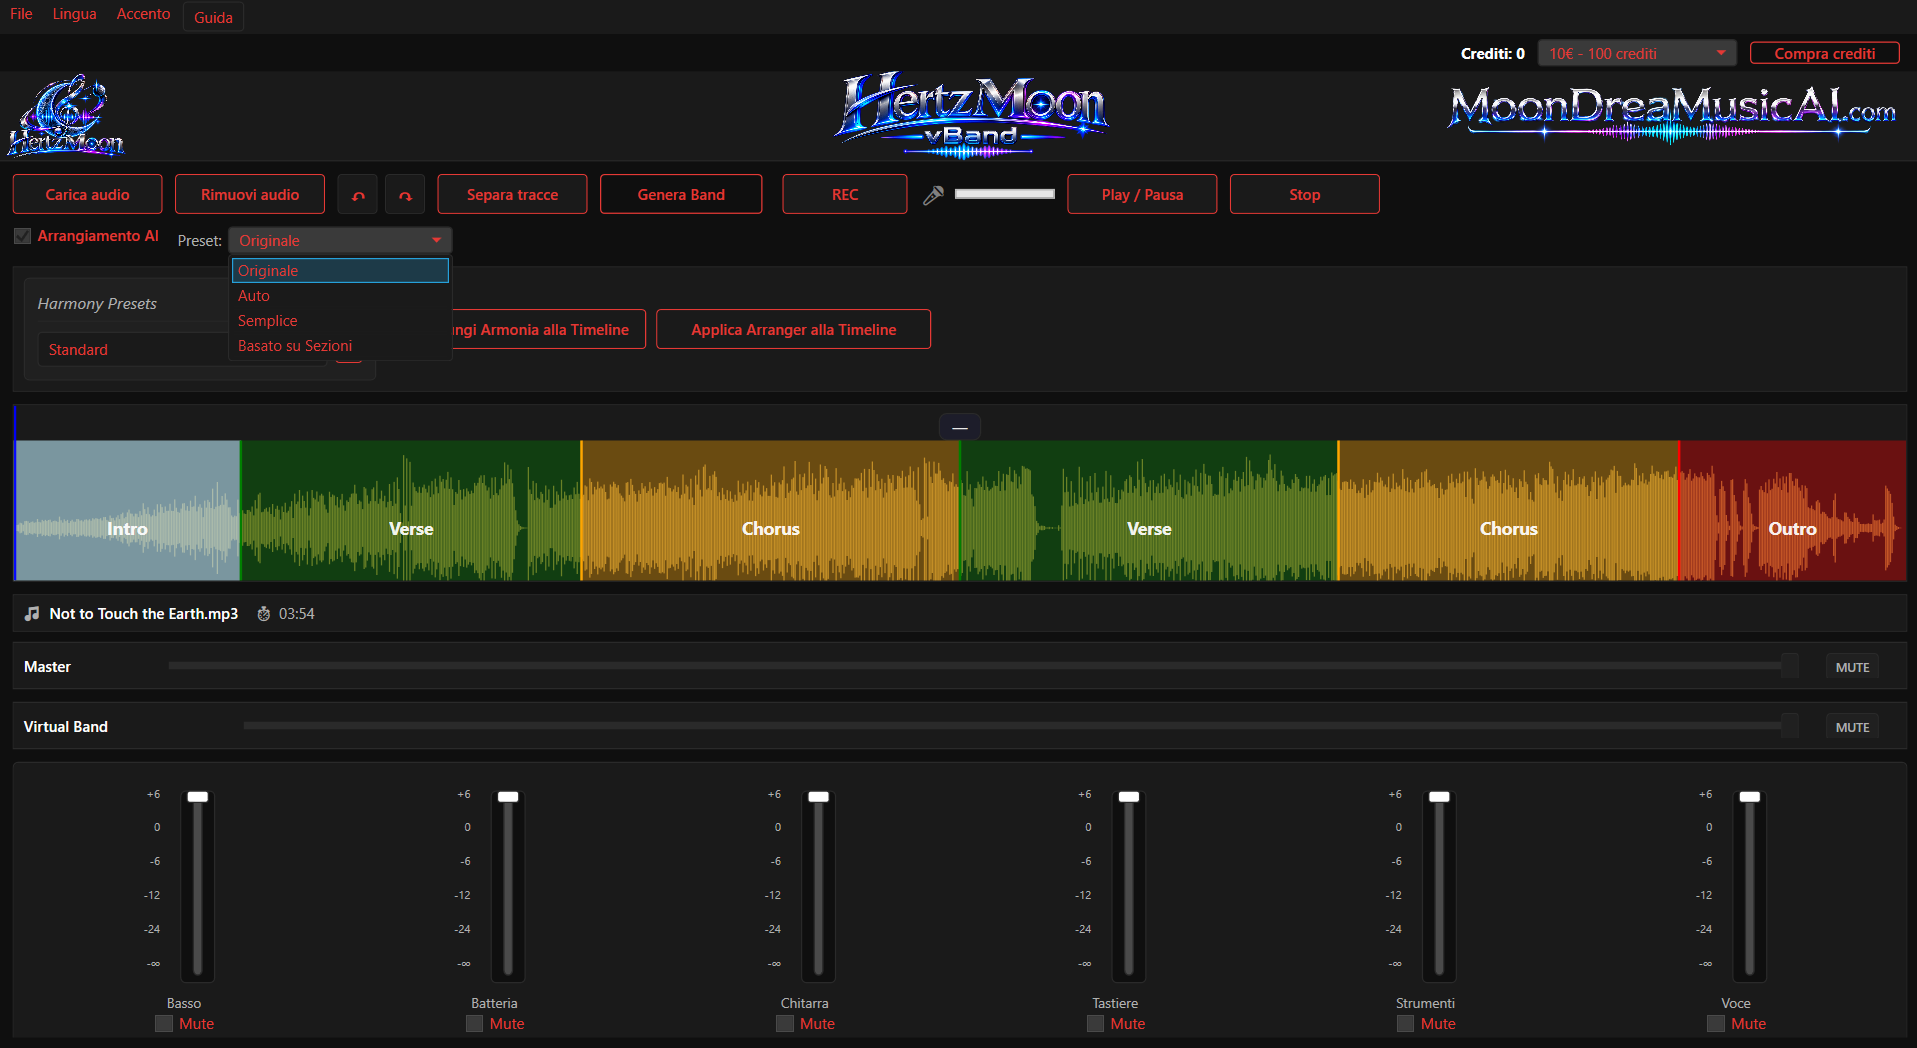Click the Chitarra fader handle
1917x1048 pixels.
[x=819, y=797]
